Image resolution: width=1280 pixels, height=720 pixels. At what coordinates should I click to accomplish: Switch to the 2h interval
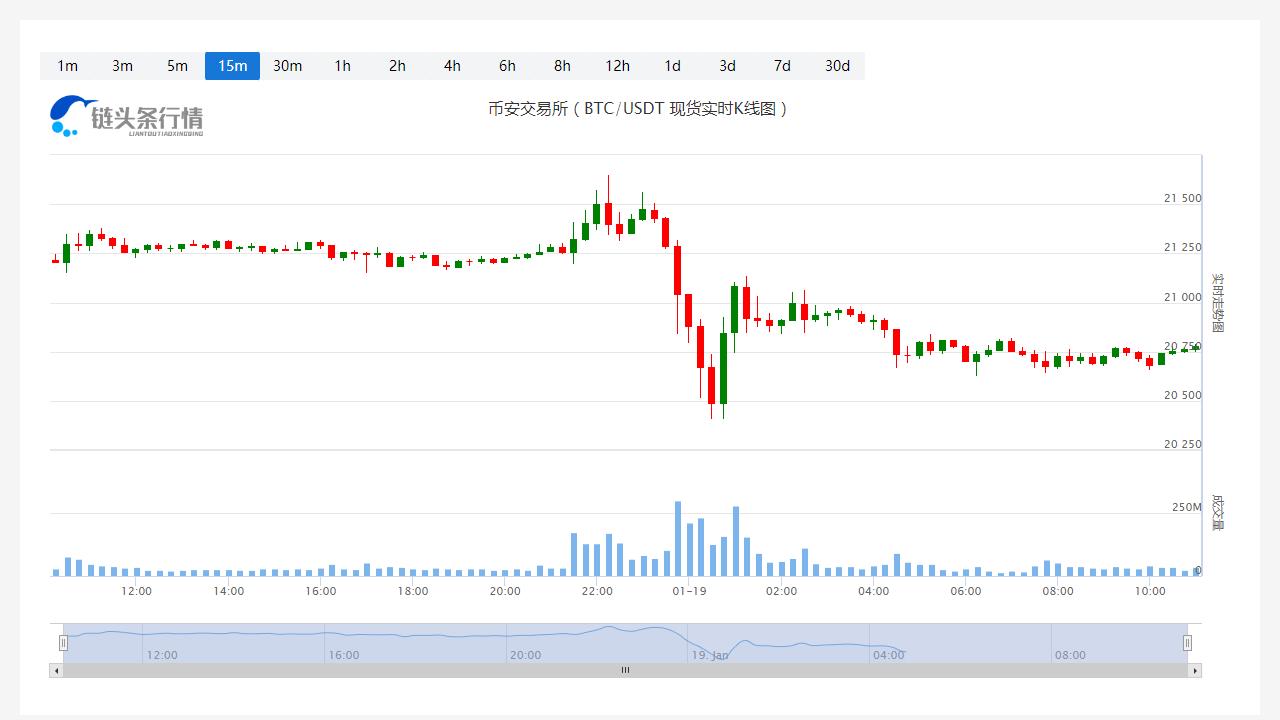click(397, 66)
